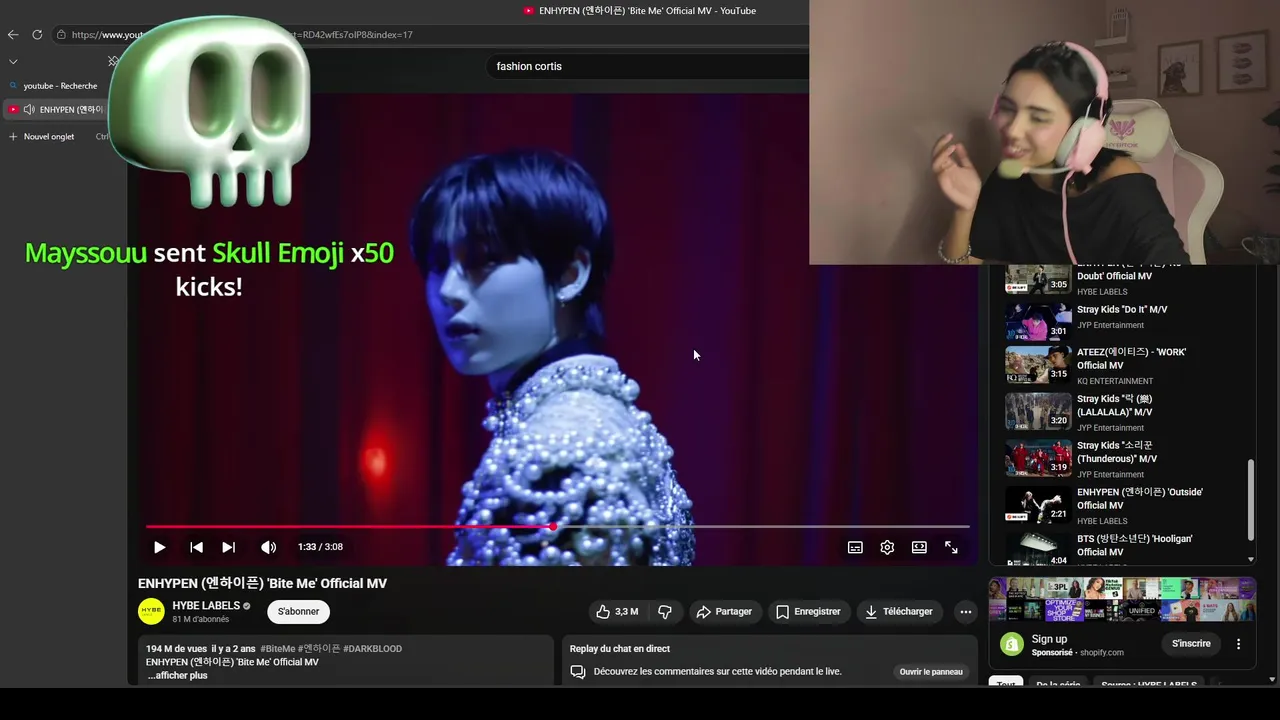The height and width of the screenshot is (720, 1280).
Task: Play BTS 'Hooligan' Official MV
Action: pos(1134,545)
